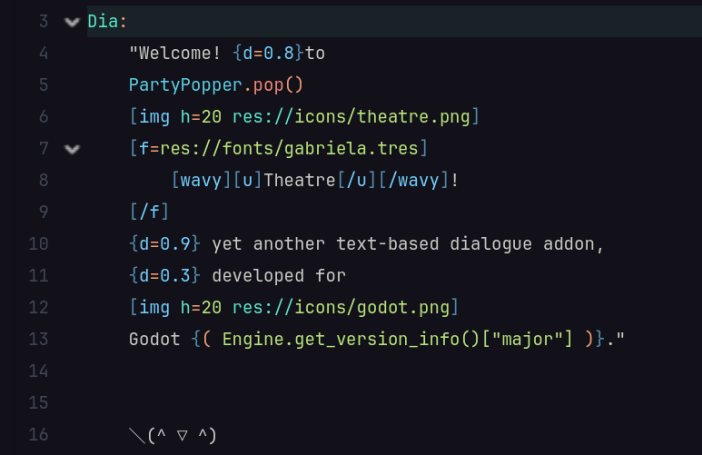Screen dimensions: 702x455
Task: Collapse the fold arrow beside Dia:
Action: coord(72,22)
